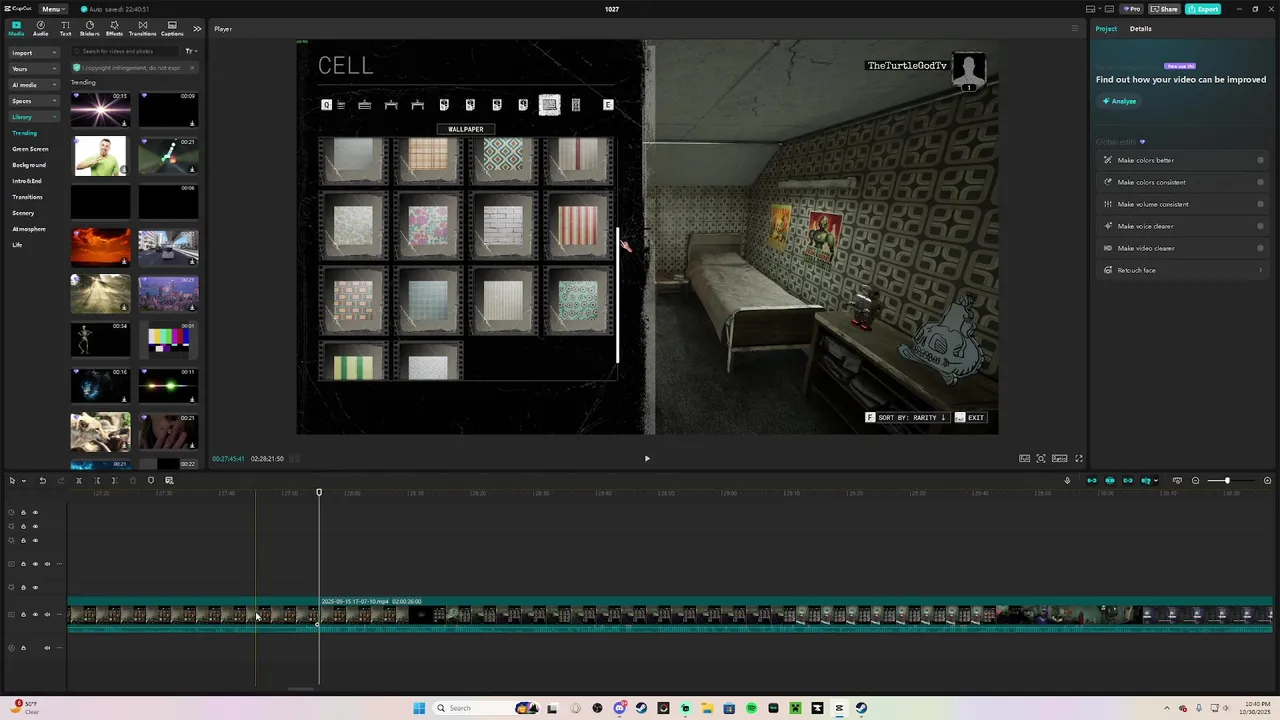Open the preview quality settings icon

click(x=1024, y=459)
